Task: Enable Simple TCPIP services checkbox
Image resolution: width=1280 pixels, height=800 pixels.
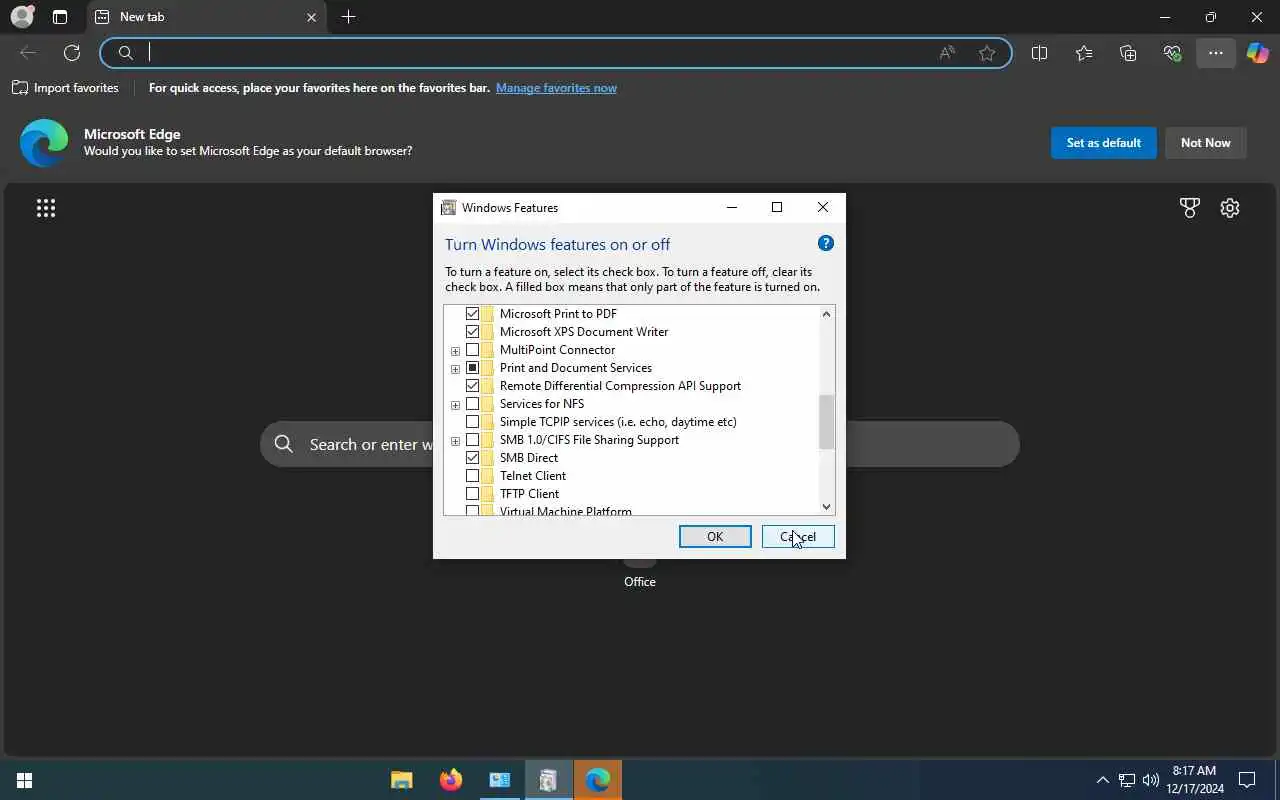Action: click(473, 422)
